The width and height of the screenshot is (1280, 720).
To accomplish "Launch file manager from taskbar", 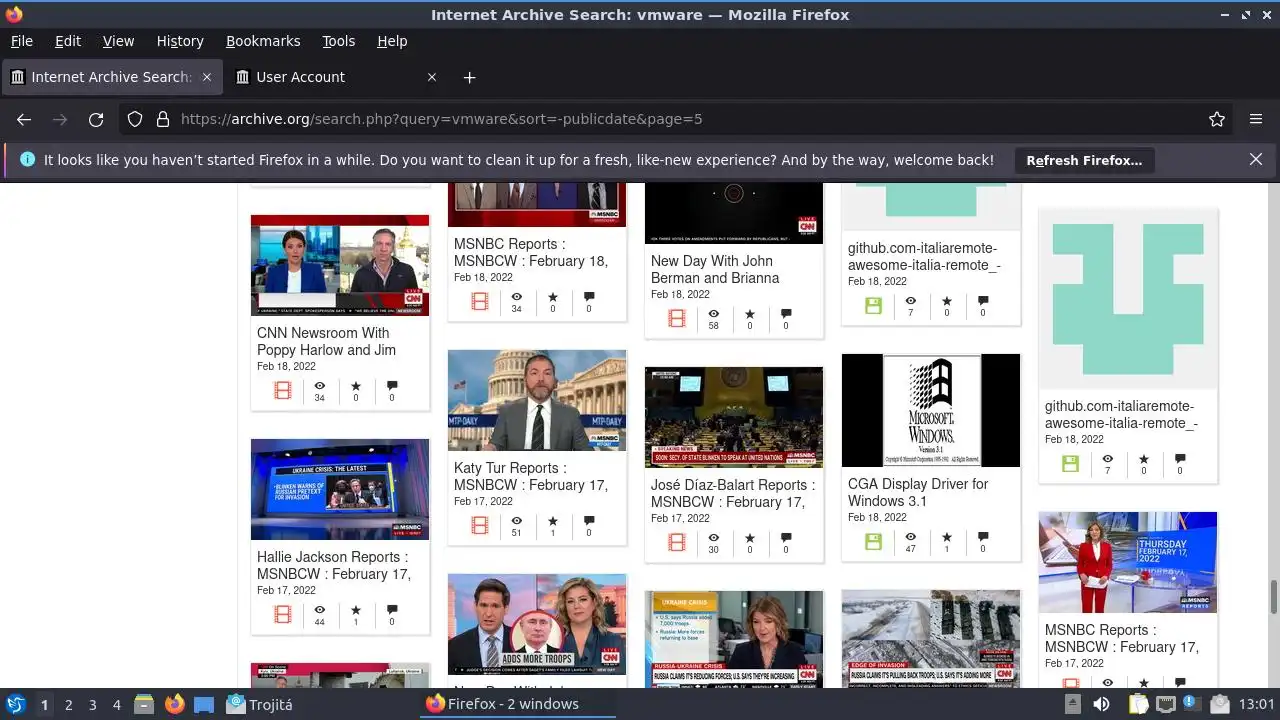I will (144, 704).
